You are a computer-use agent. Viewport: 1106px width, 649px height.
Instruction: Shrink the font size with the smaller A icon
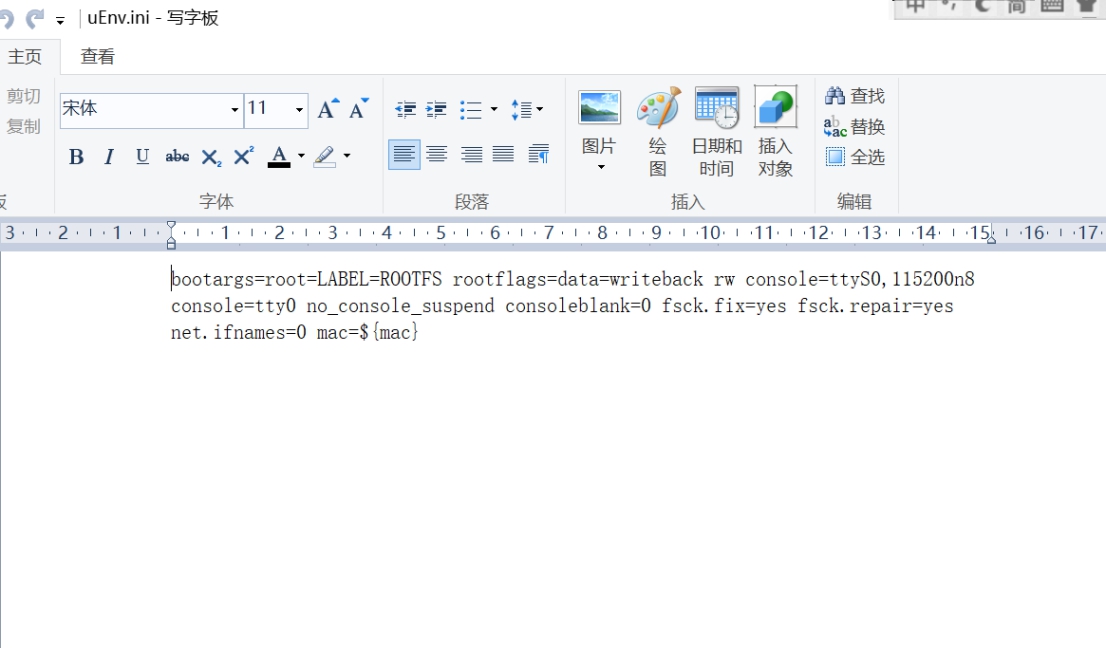pos(359,109)
